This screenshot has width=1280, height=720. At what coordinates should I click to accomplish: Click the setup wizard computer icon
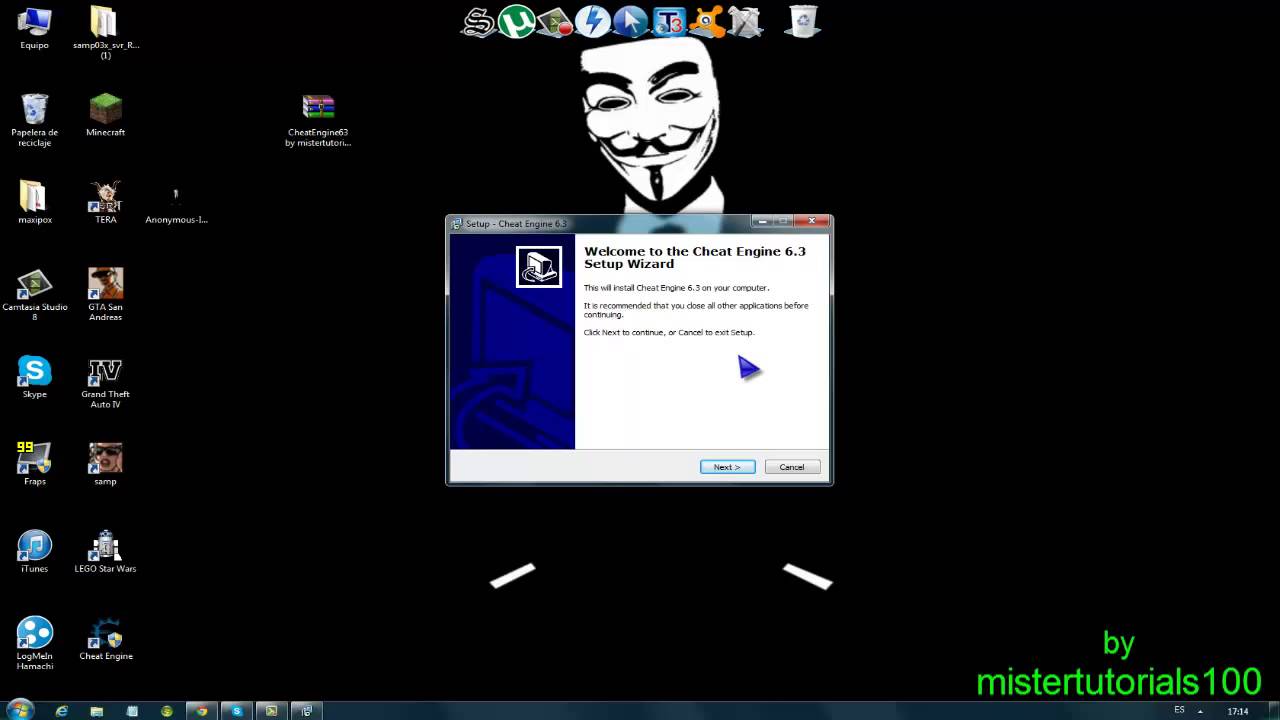[x=539, y=267]
